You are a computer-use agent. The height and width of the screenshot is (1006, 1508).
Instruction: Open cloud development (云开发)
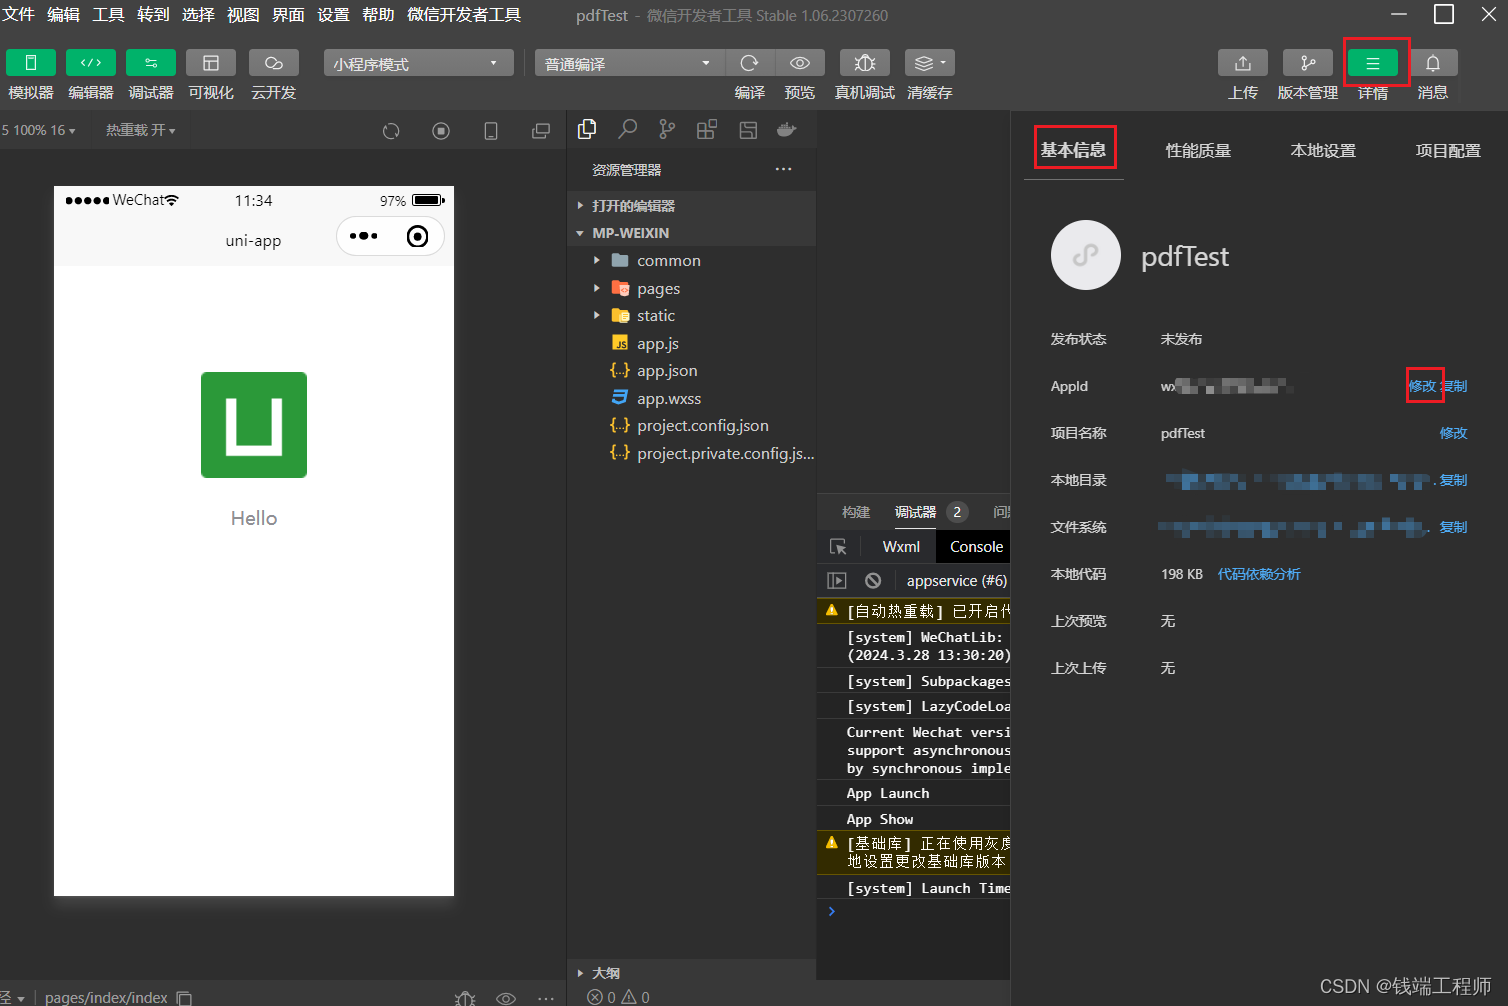(x=274, y=63)
